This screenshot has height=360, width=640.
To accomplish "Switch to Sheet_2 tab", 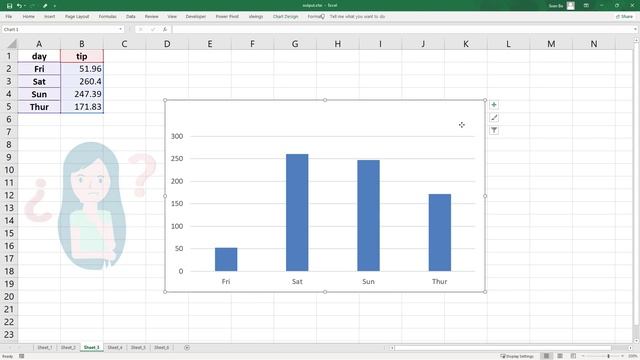I will [68, 347].
